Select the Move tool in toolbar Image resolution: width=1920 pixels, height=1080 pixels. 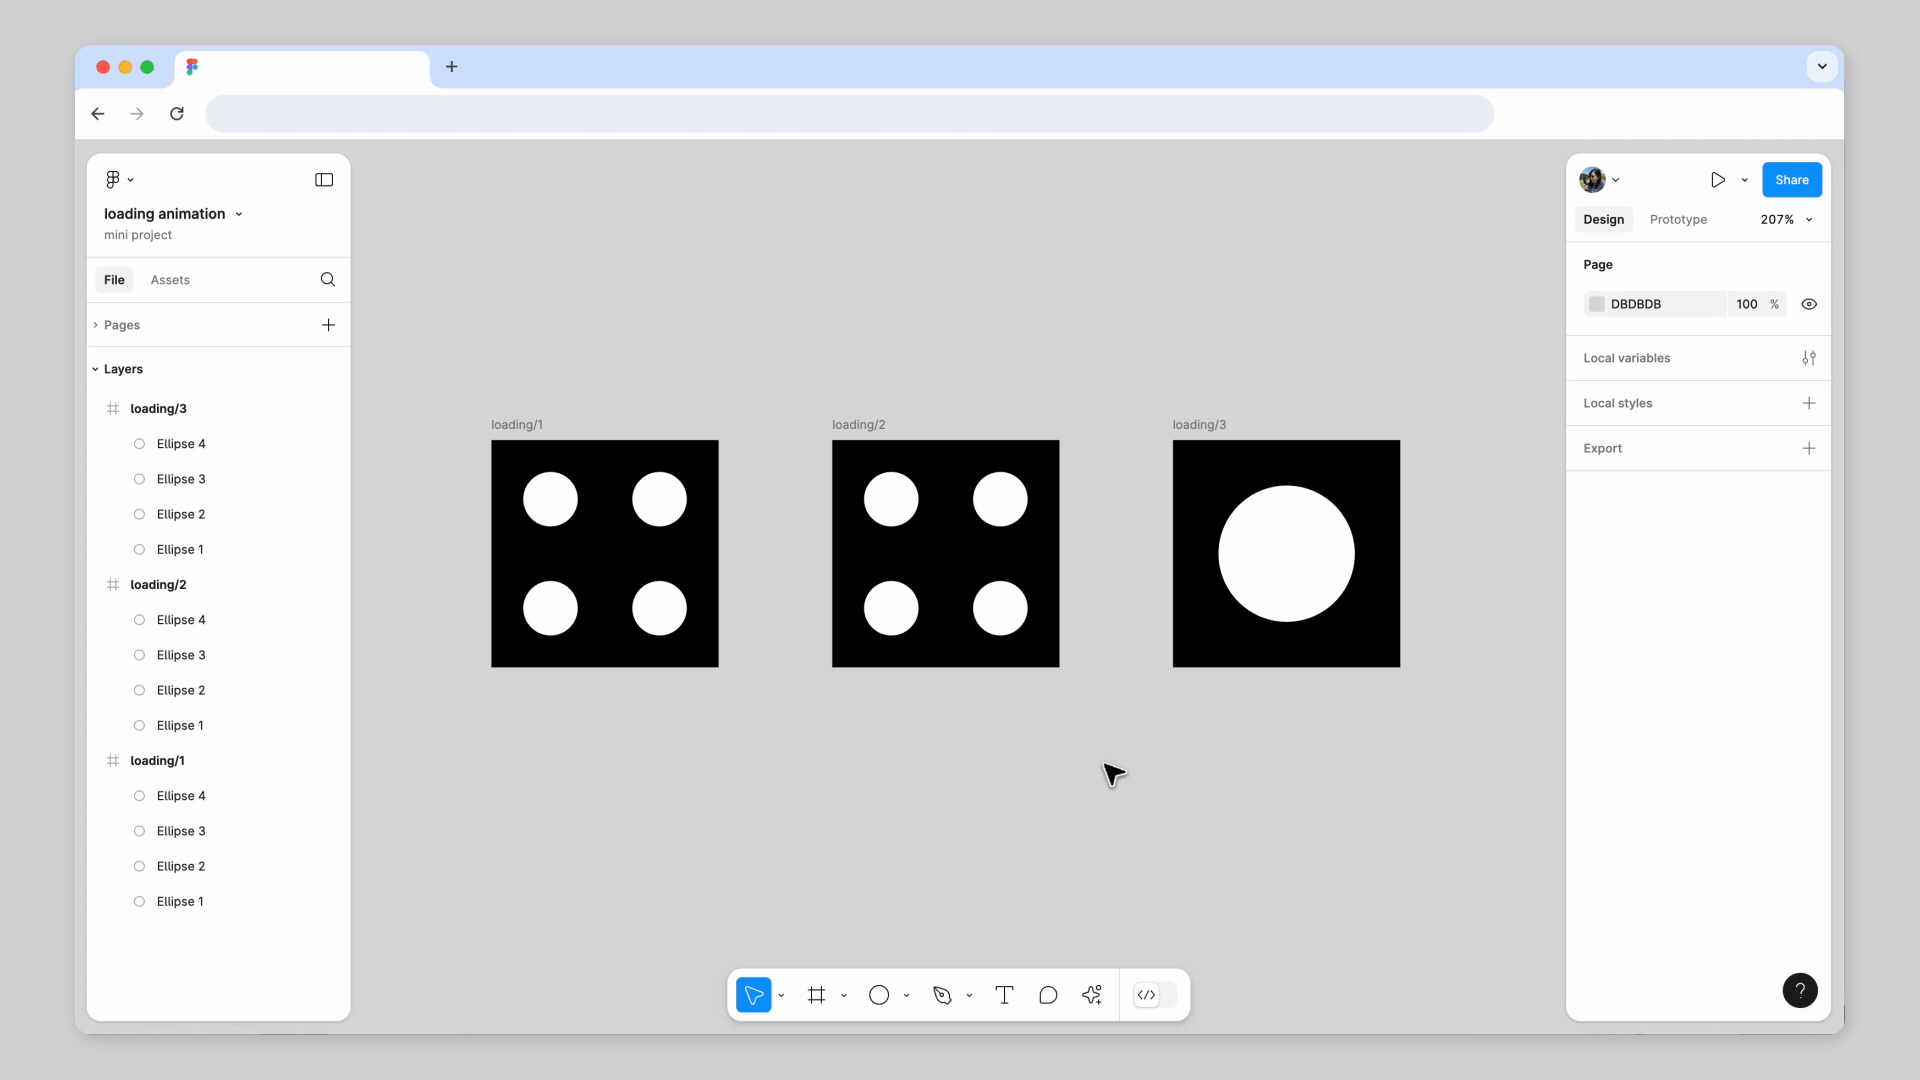pos(754,995)
